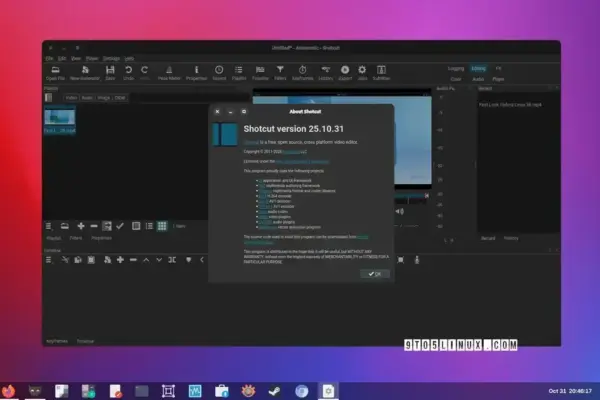600x400 pixels.
Task: Open the timeline hamburger menu
Action: 49,260
